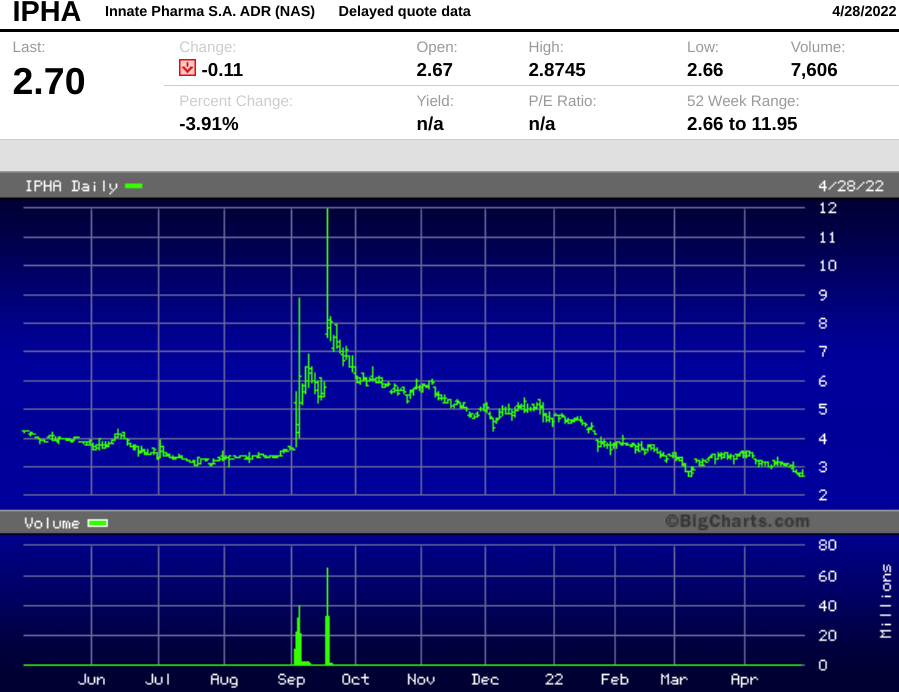The height and width of the screenshot is (692, 899).
Task: Click the low price 2.66
Action: tap(705, 70)
